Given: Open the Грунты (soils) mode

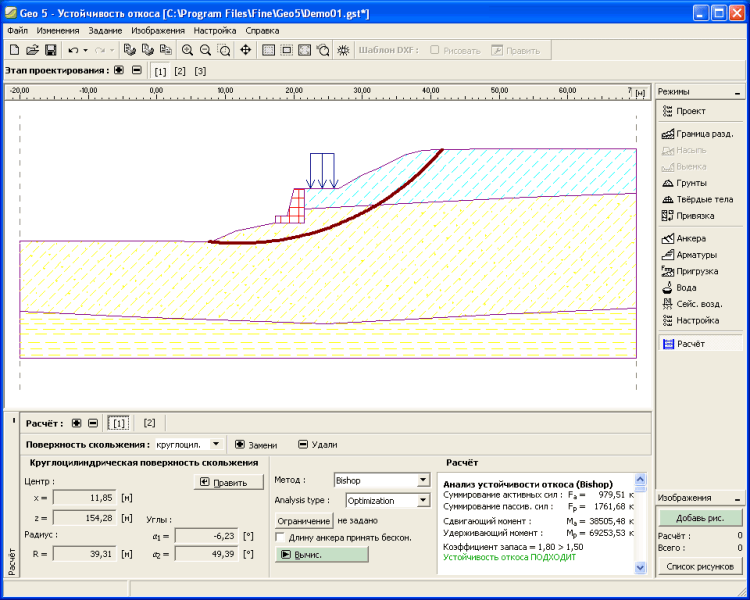Looking at the screenshot, I should (x=690, y=183).
